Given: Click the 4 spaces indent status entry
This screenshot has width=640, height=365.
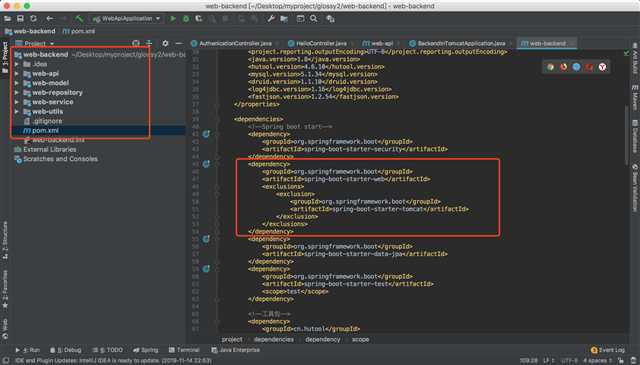Looking at the screenshot, I should pyautogui.click(x=598, y=361).
